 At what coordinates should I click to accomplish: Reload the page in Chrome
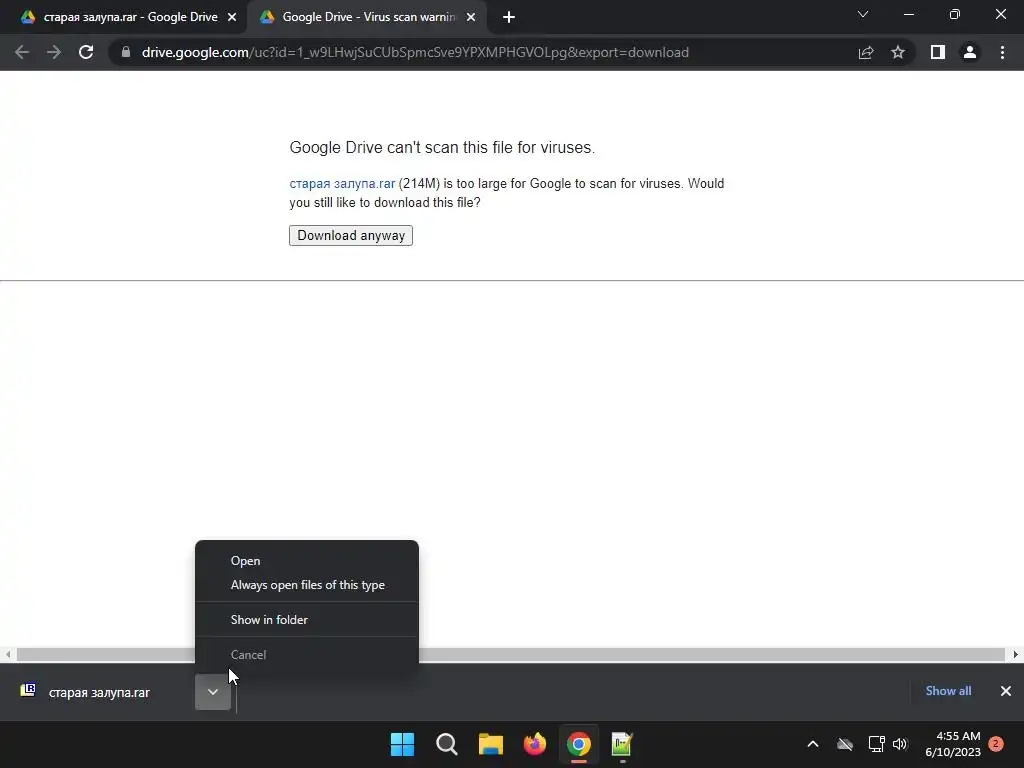pyautogui.click(x=86, y=52)
